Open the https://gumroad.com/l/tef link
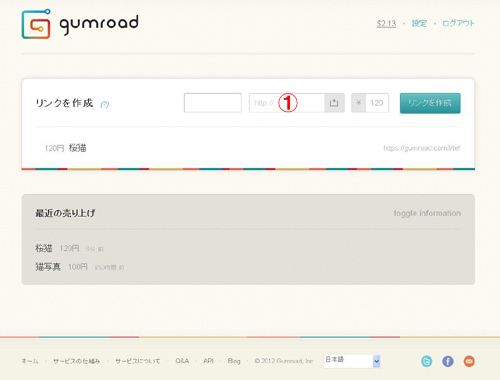 [422, 148]
